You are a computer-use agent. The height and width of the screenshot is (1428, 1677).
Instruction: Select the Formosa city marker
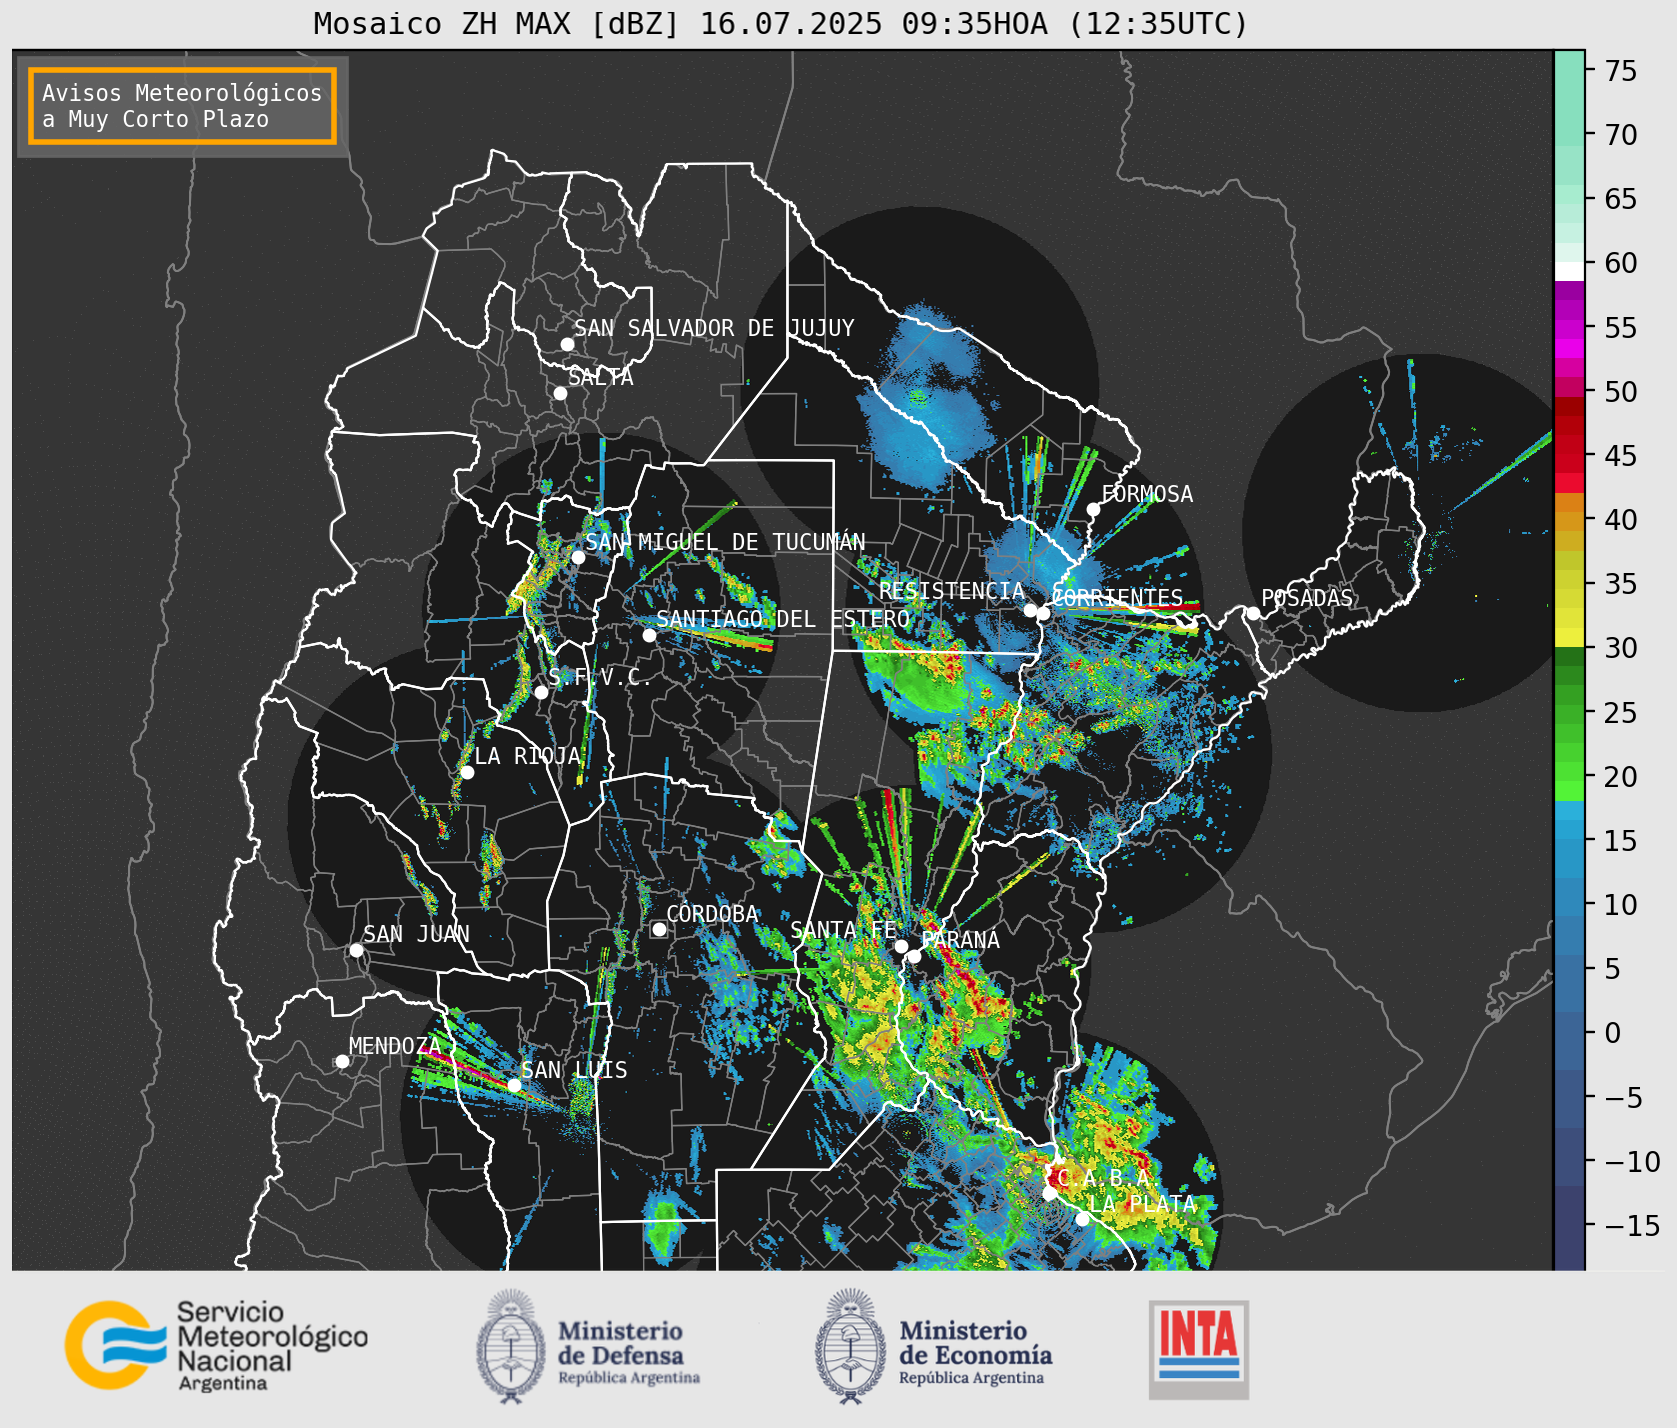click(1094, 509)
